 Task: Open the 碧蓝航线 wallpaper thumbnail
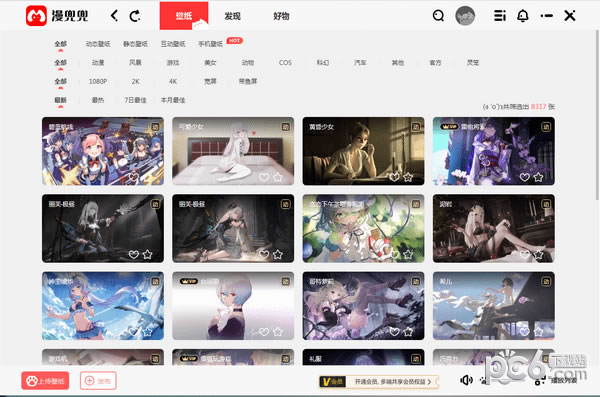[103, 151]
